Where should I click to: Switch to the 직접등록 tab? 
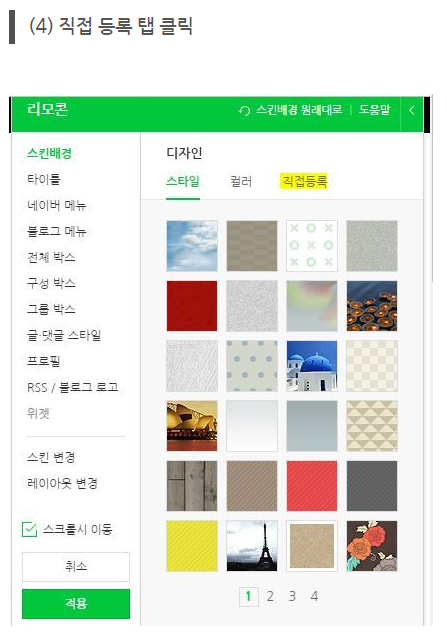[304, 181]
